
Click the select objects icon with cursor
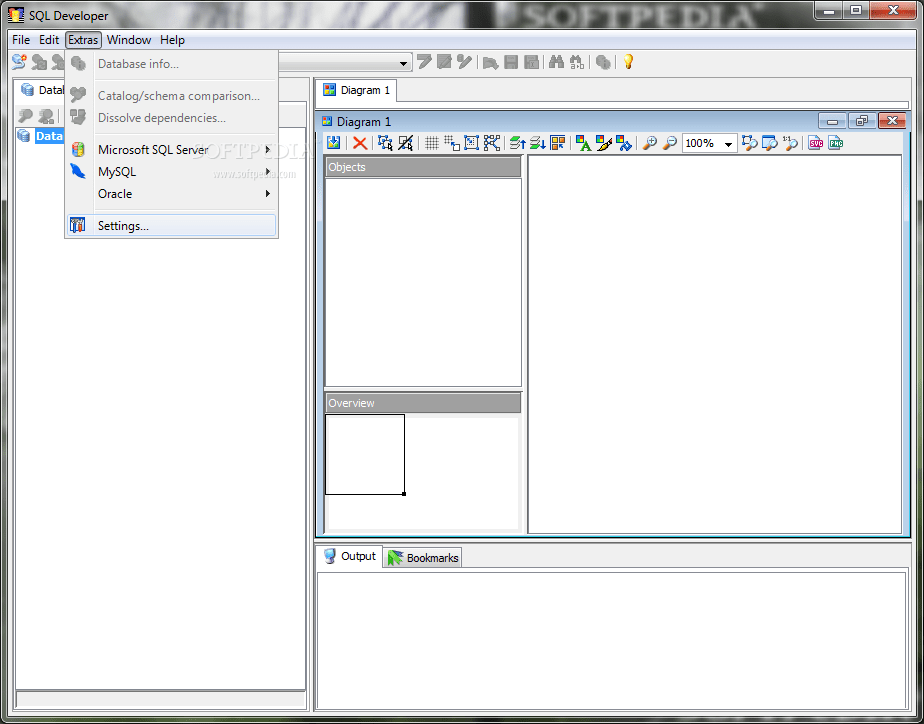(385, 143)
